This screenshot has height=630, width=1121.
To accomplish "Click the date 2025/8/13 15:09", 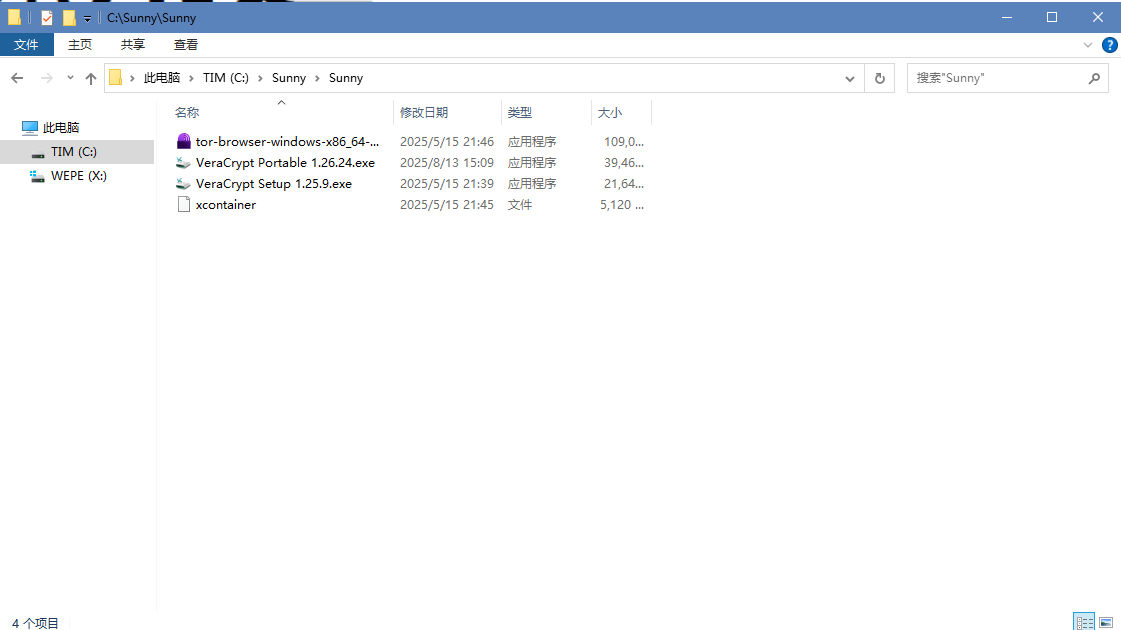I will pyautogui.click(x=447, y=163).
